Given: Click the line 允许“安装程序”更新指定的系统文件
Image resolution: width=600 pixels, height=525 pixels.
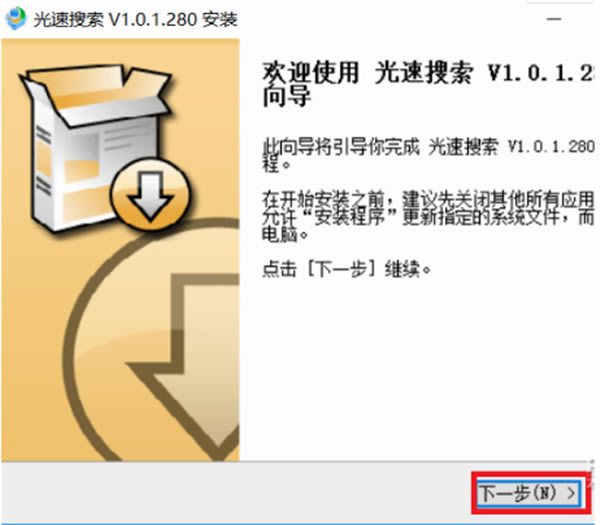Looking at the screenshot, I should tap(428, 217).
